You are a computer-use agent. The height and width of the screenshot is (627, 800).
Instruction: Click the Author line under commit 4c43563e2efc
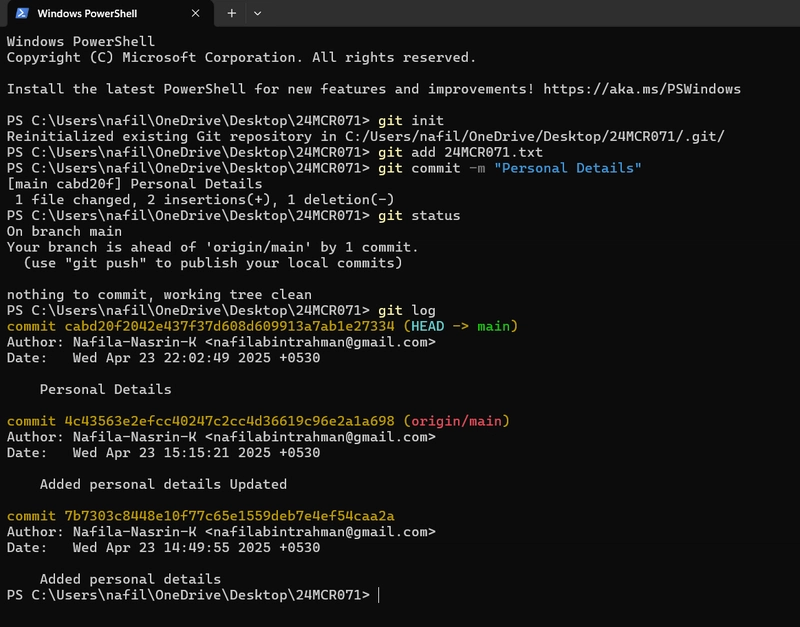tap(221, 437)
